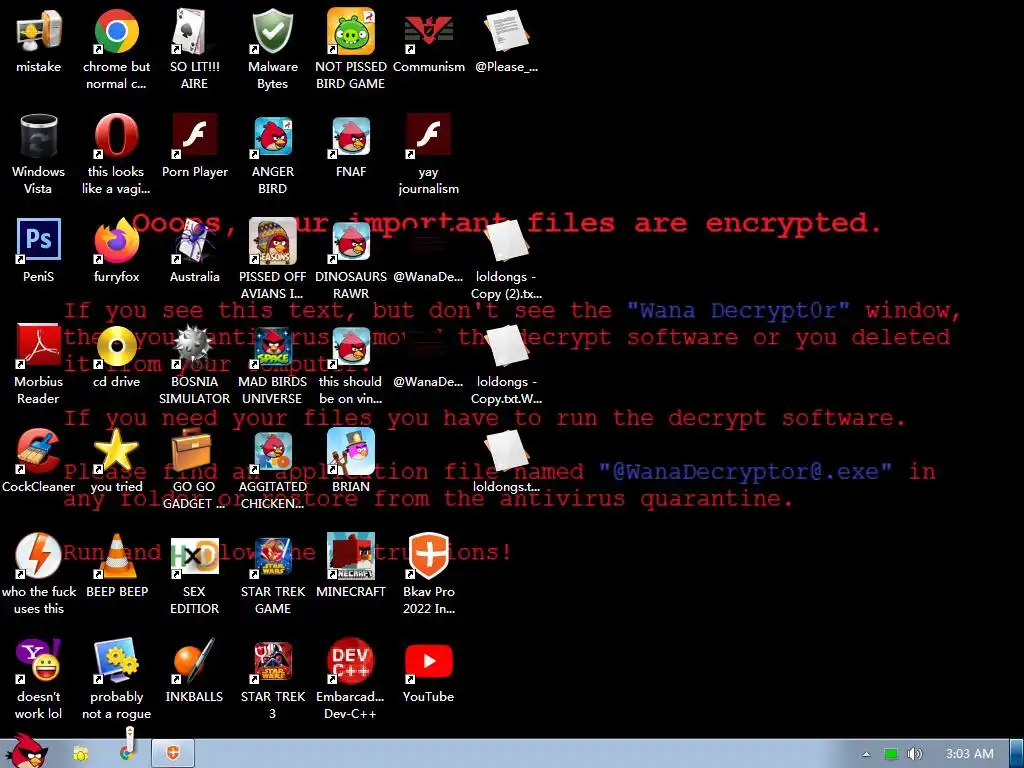Viewport: 1024px width, 768px height.
Task: Select the 'loldongs - Copy (2).tx...' file
Action: coord(507,242)
